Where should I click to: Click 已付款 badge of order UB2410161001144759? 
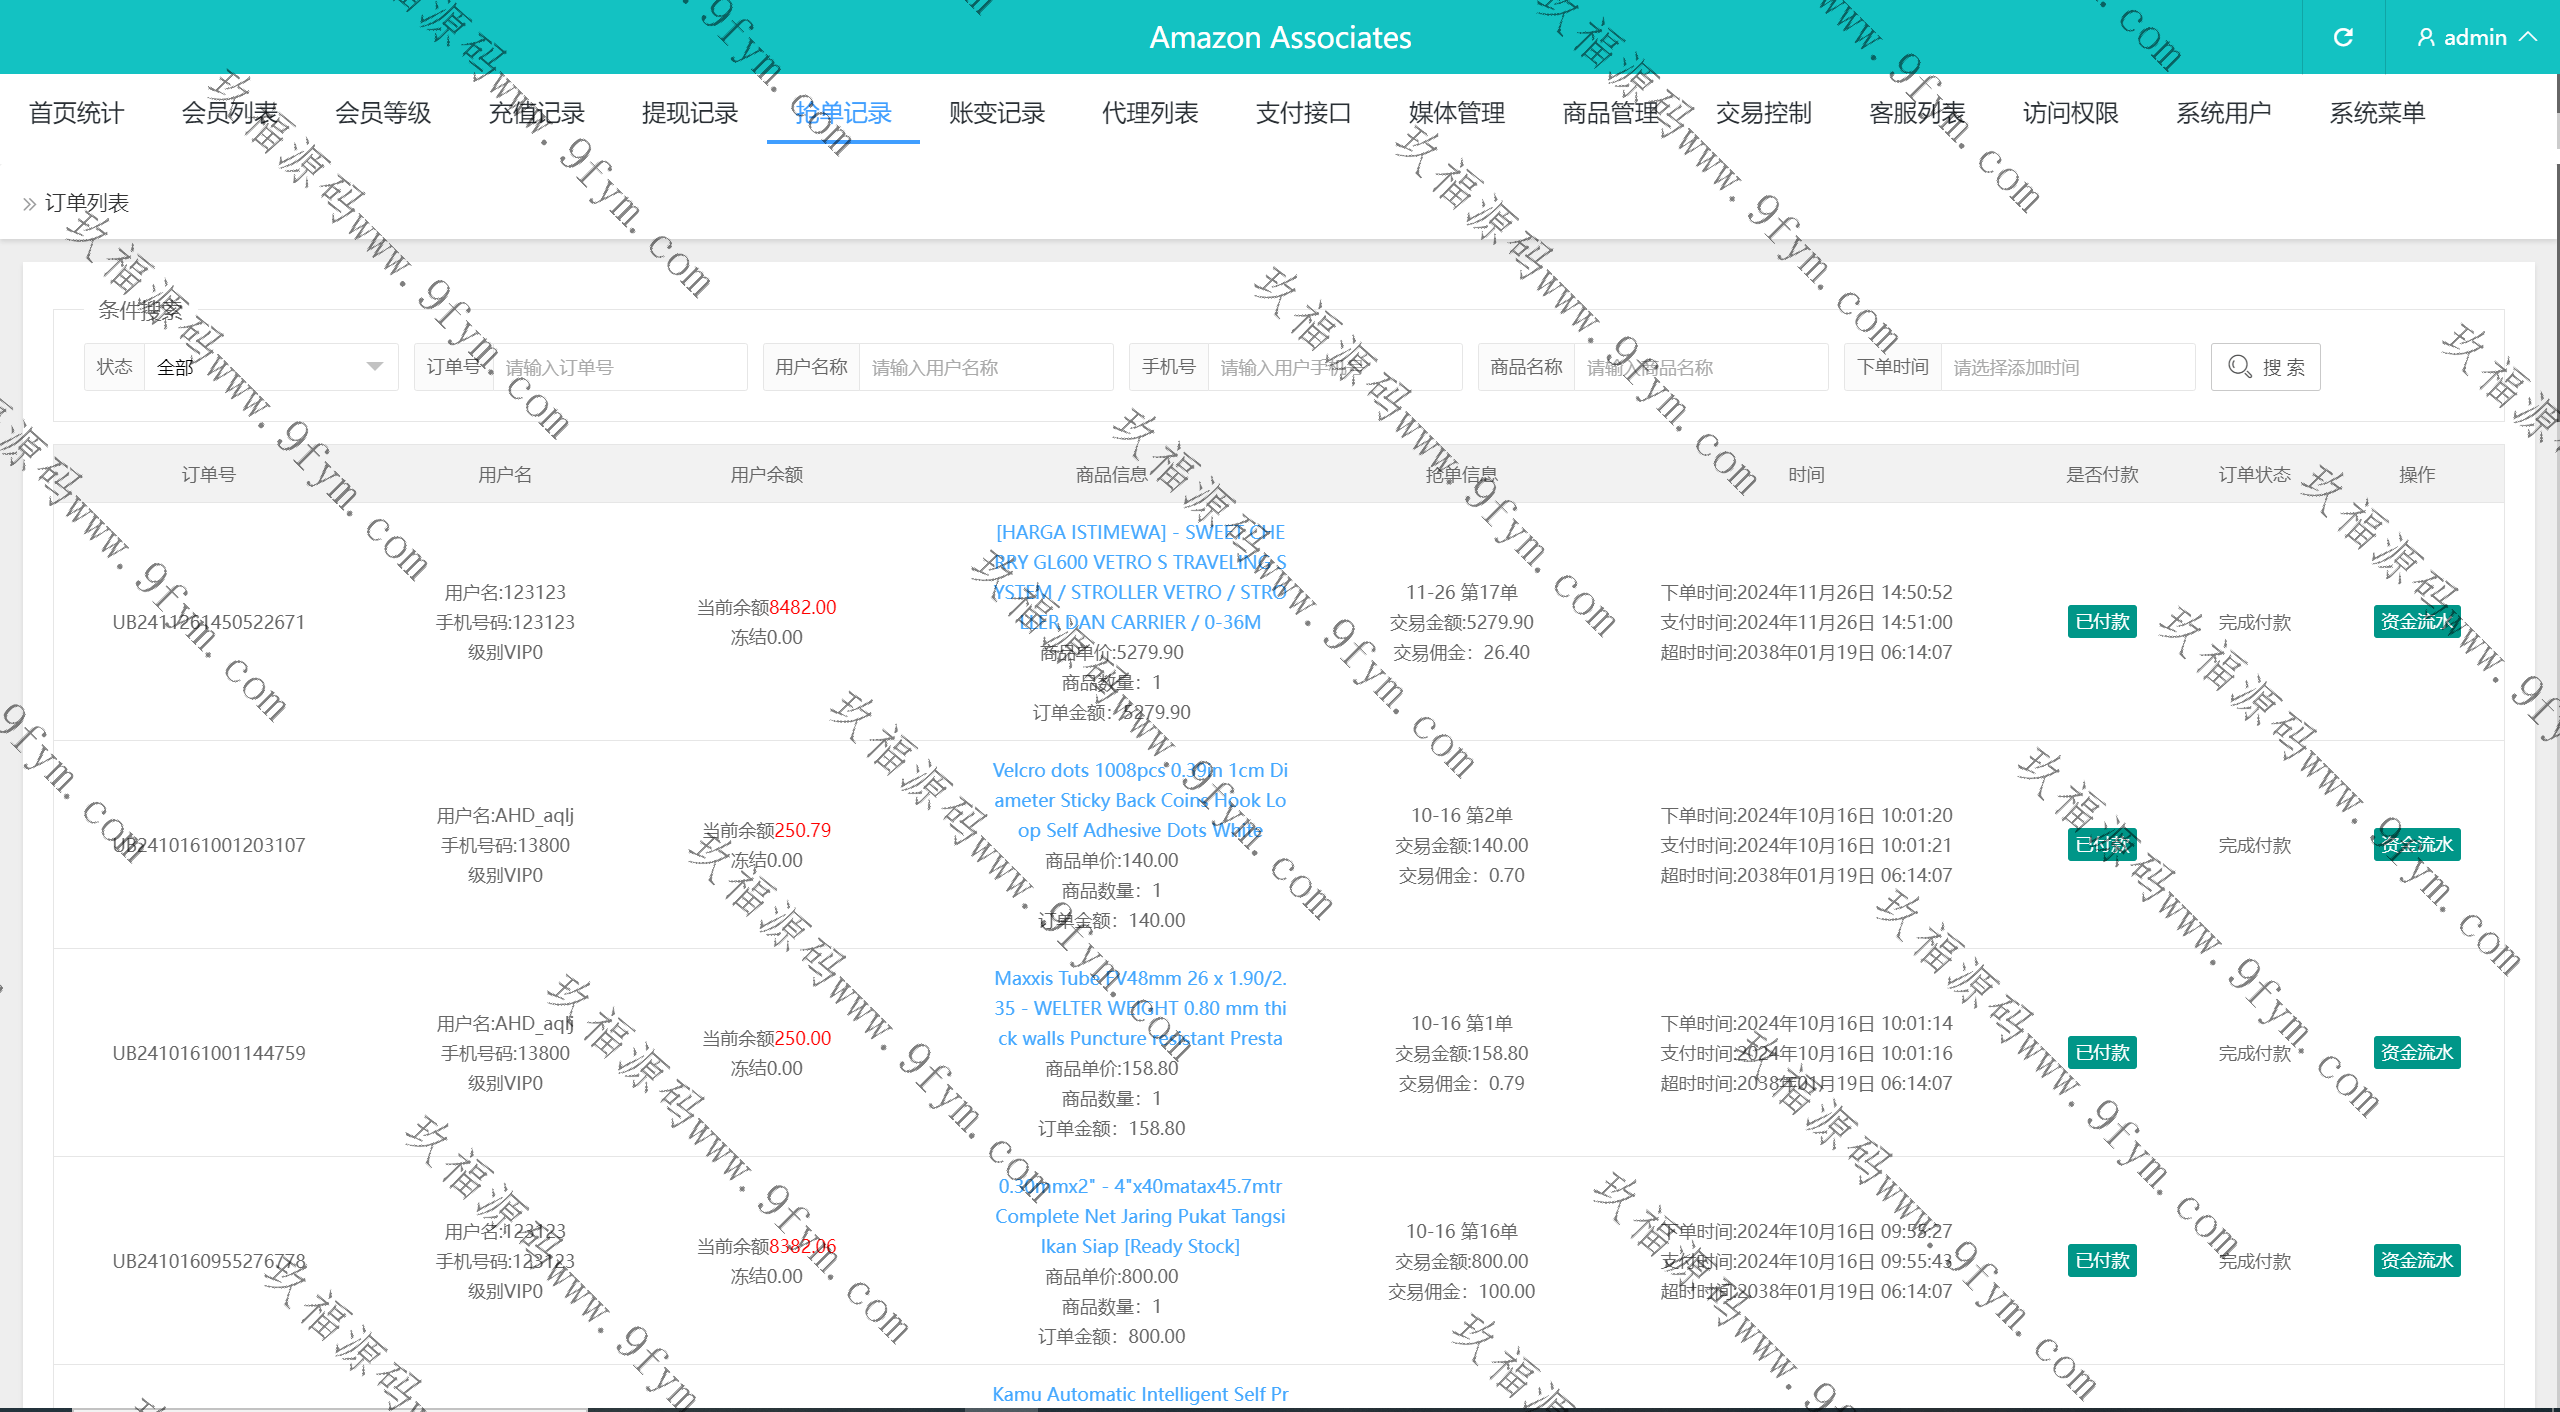(x=2102, y=1052)
